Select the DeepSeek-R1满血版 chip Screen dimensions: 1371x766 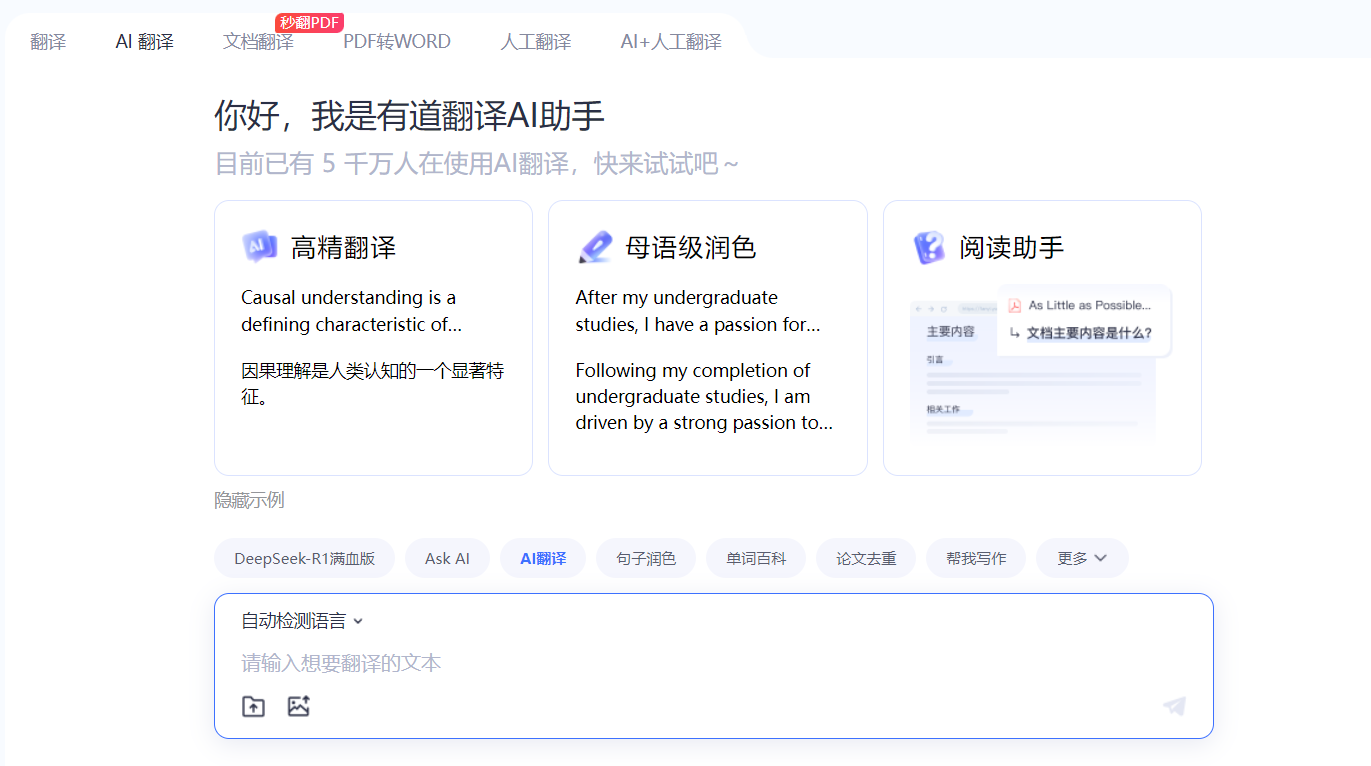[x=305, y=558]
